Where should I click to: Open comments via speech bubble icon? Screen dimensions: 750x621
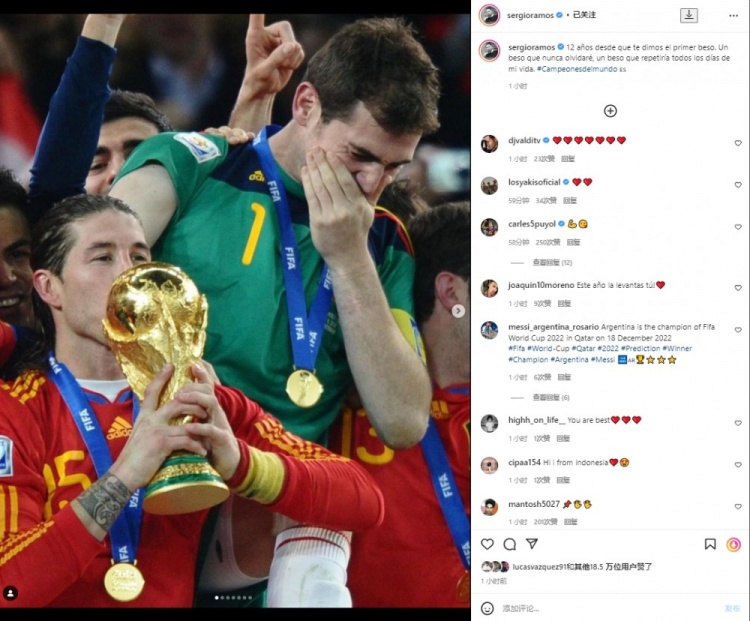(510, 544)
